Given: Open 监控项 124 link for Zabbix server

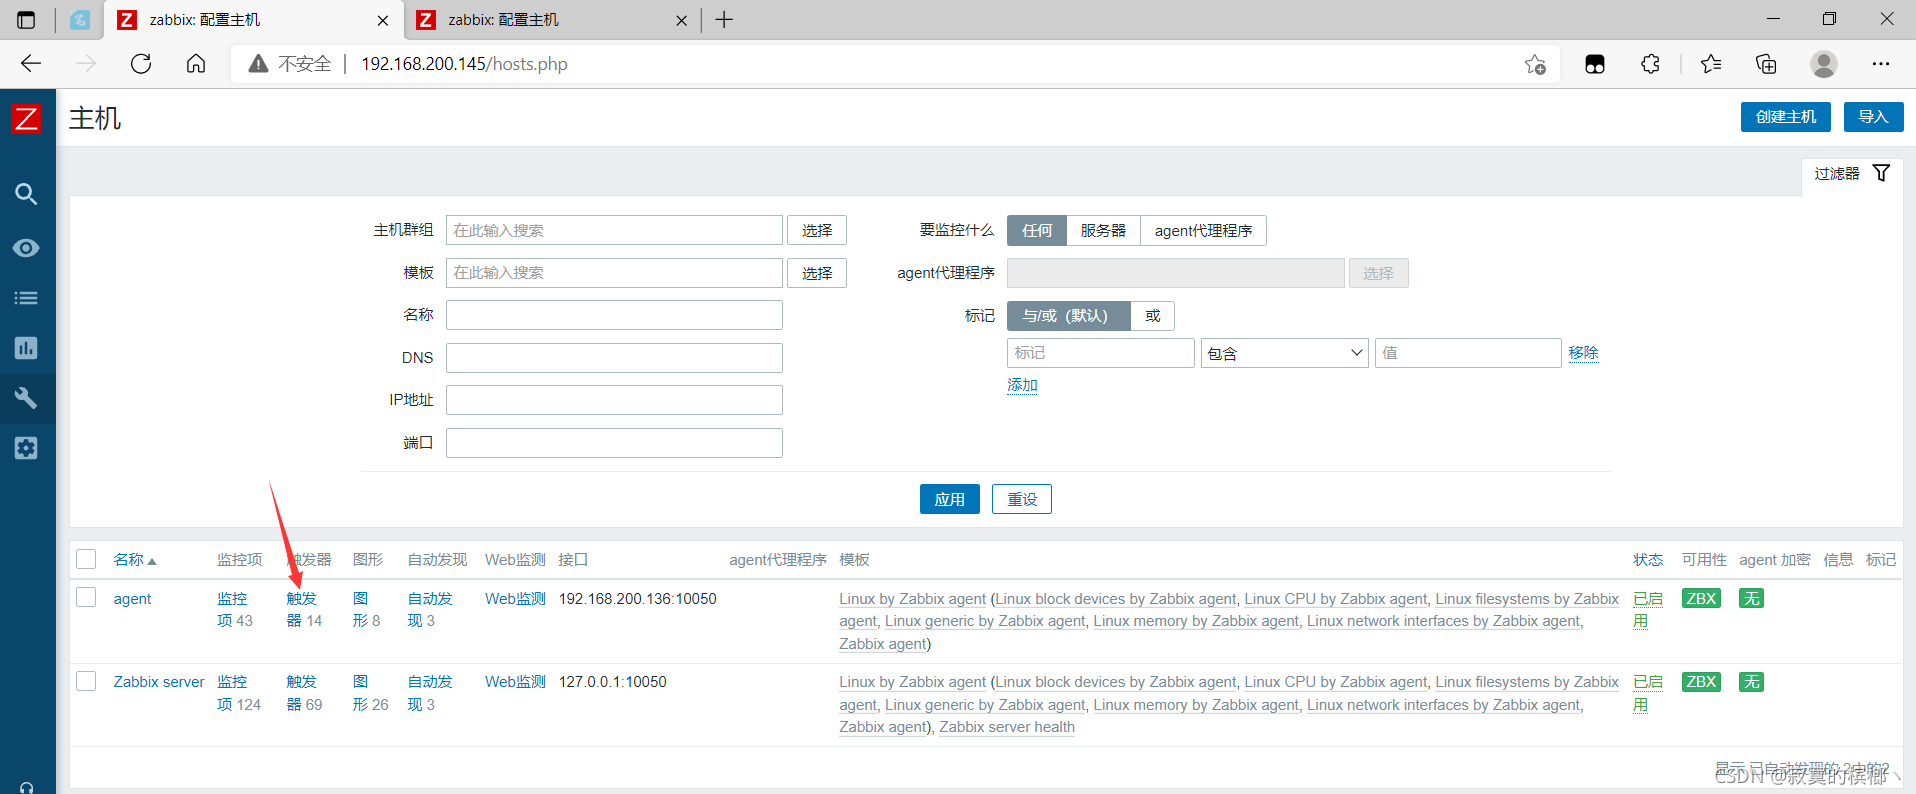Looking at the screenshot, I should [x=239, y=693].
